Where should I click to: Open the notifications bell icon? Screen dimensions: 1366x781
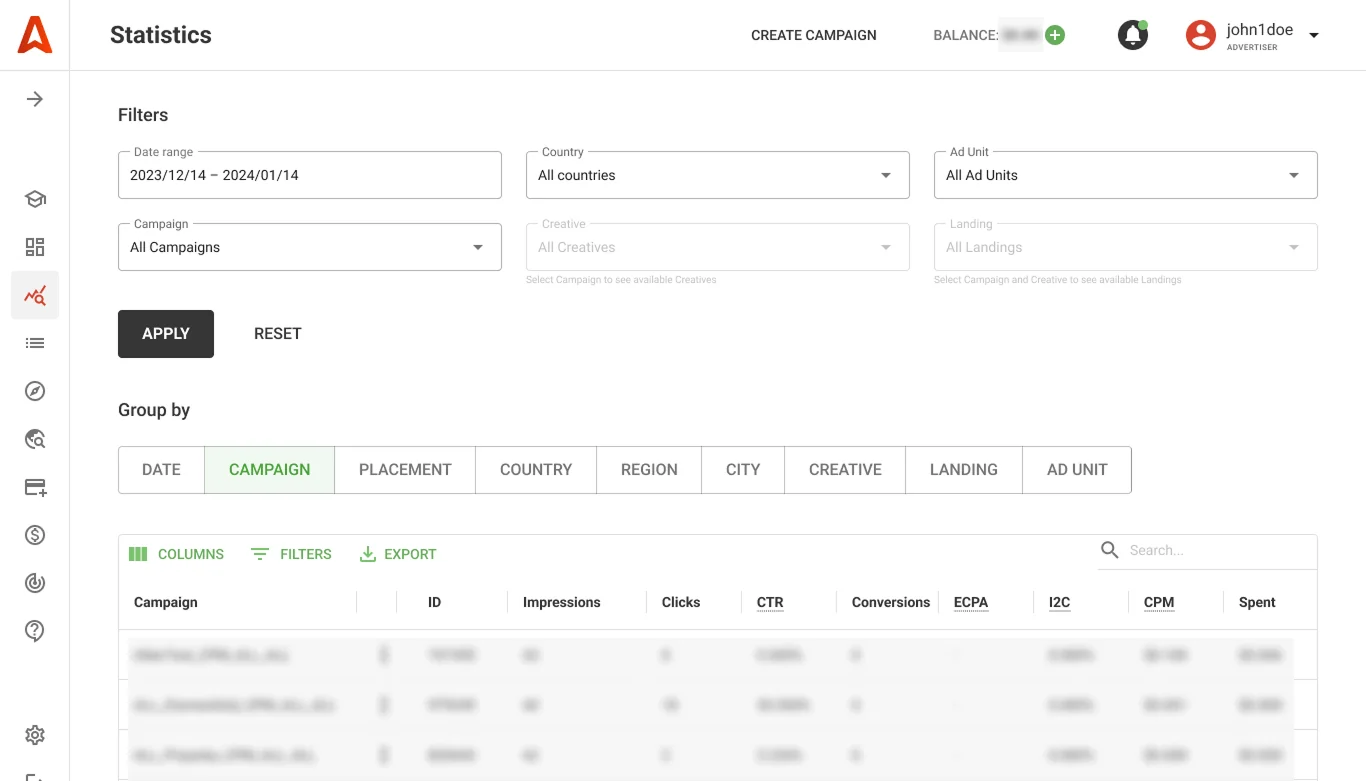(1132, 34)
